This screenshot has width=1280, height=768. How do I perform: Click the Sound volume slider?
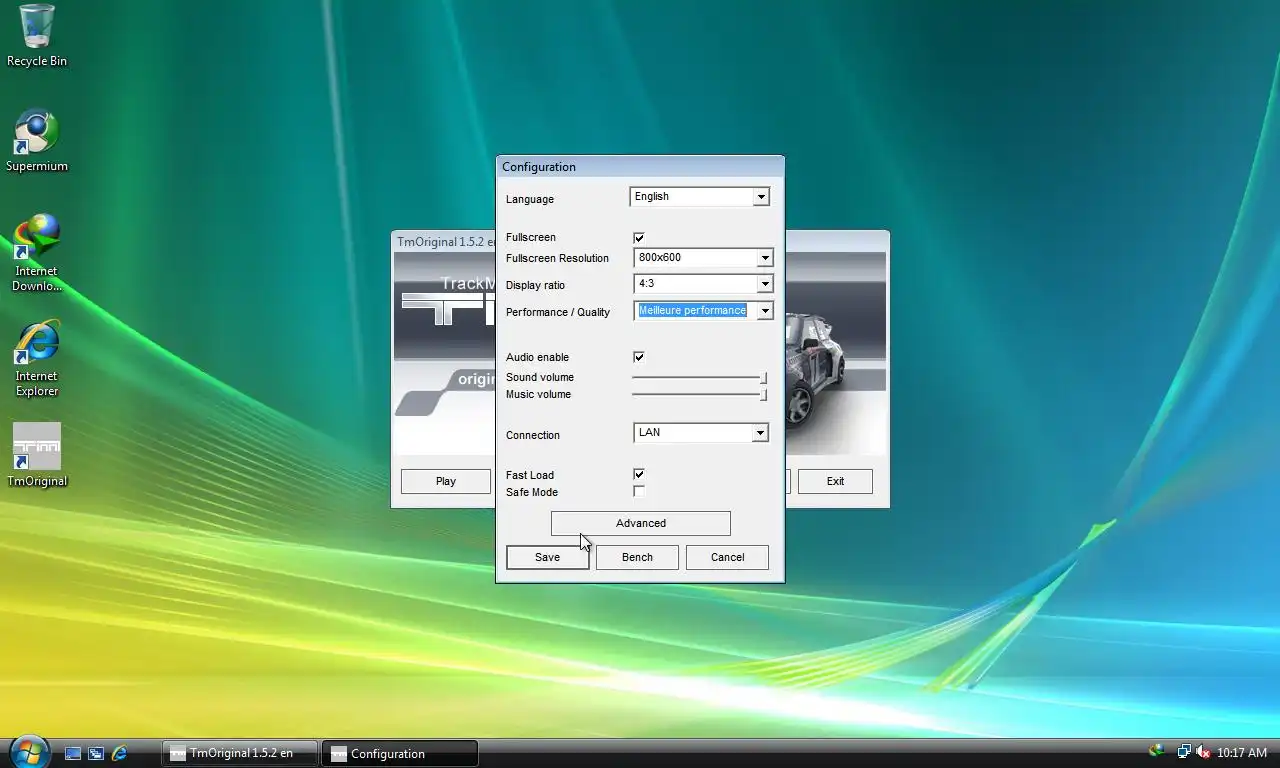coord(699,378)
